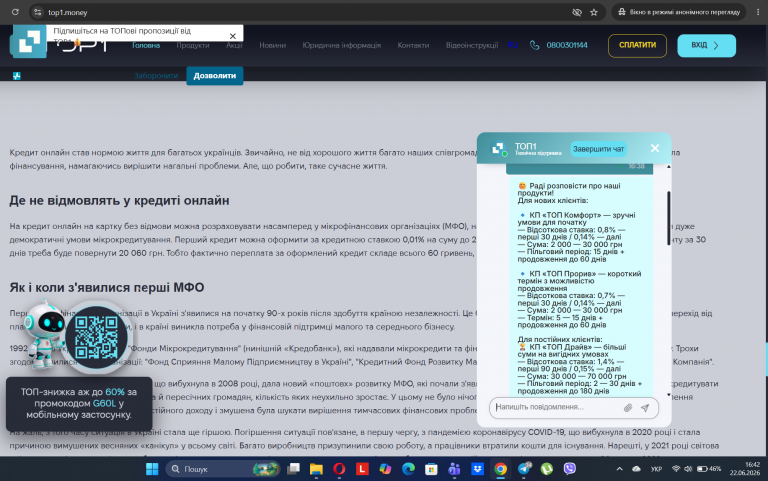The height and width of the screenshot is (481, 768).
Task: Click the ВХІД login button
Action: click(x=706, y=46)
